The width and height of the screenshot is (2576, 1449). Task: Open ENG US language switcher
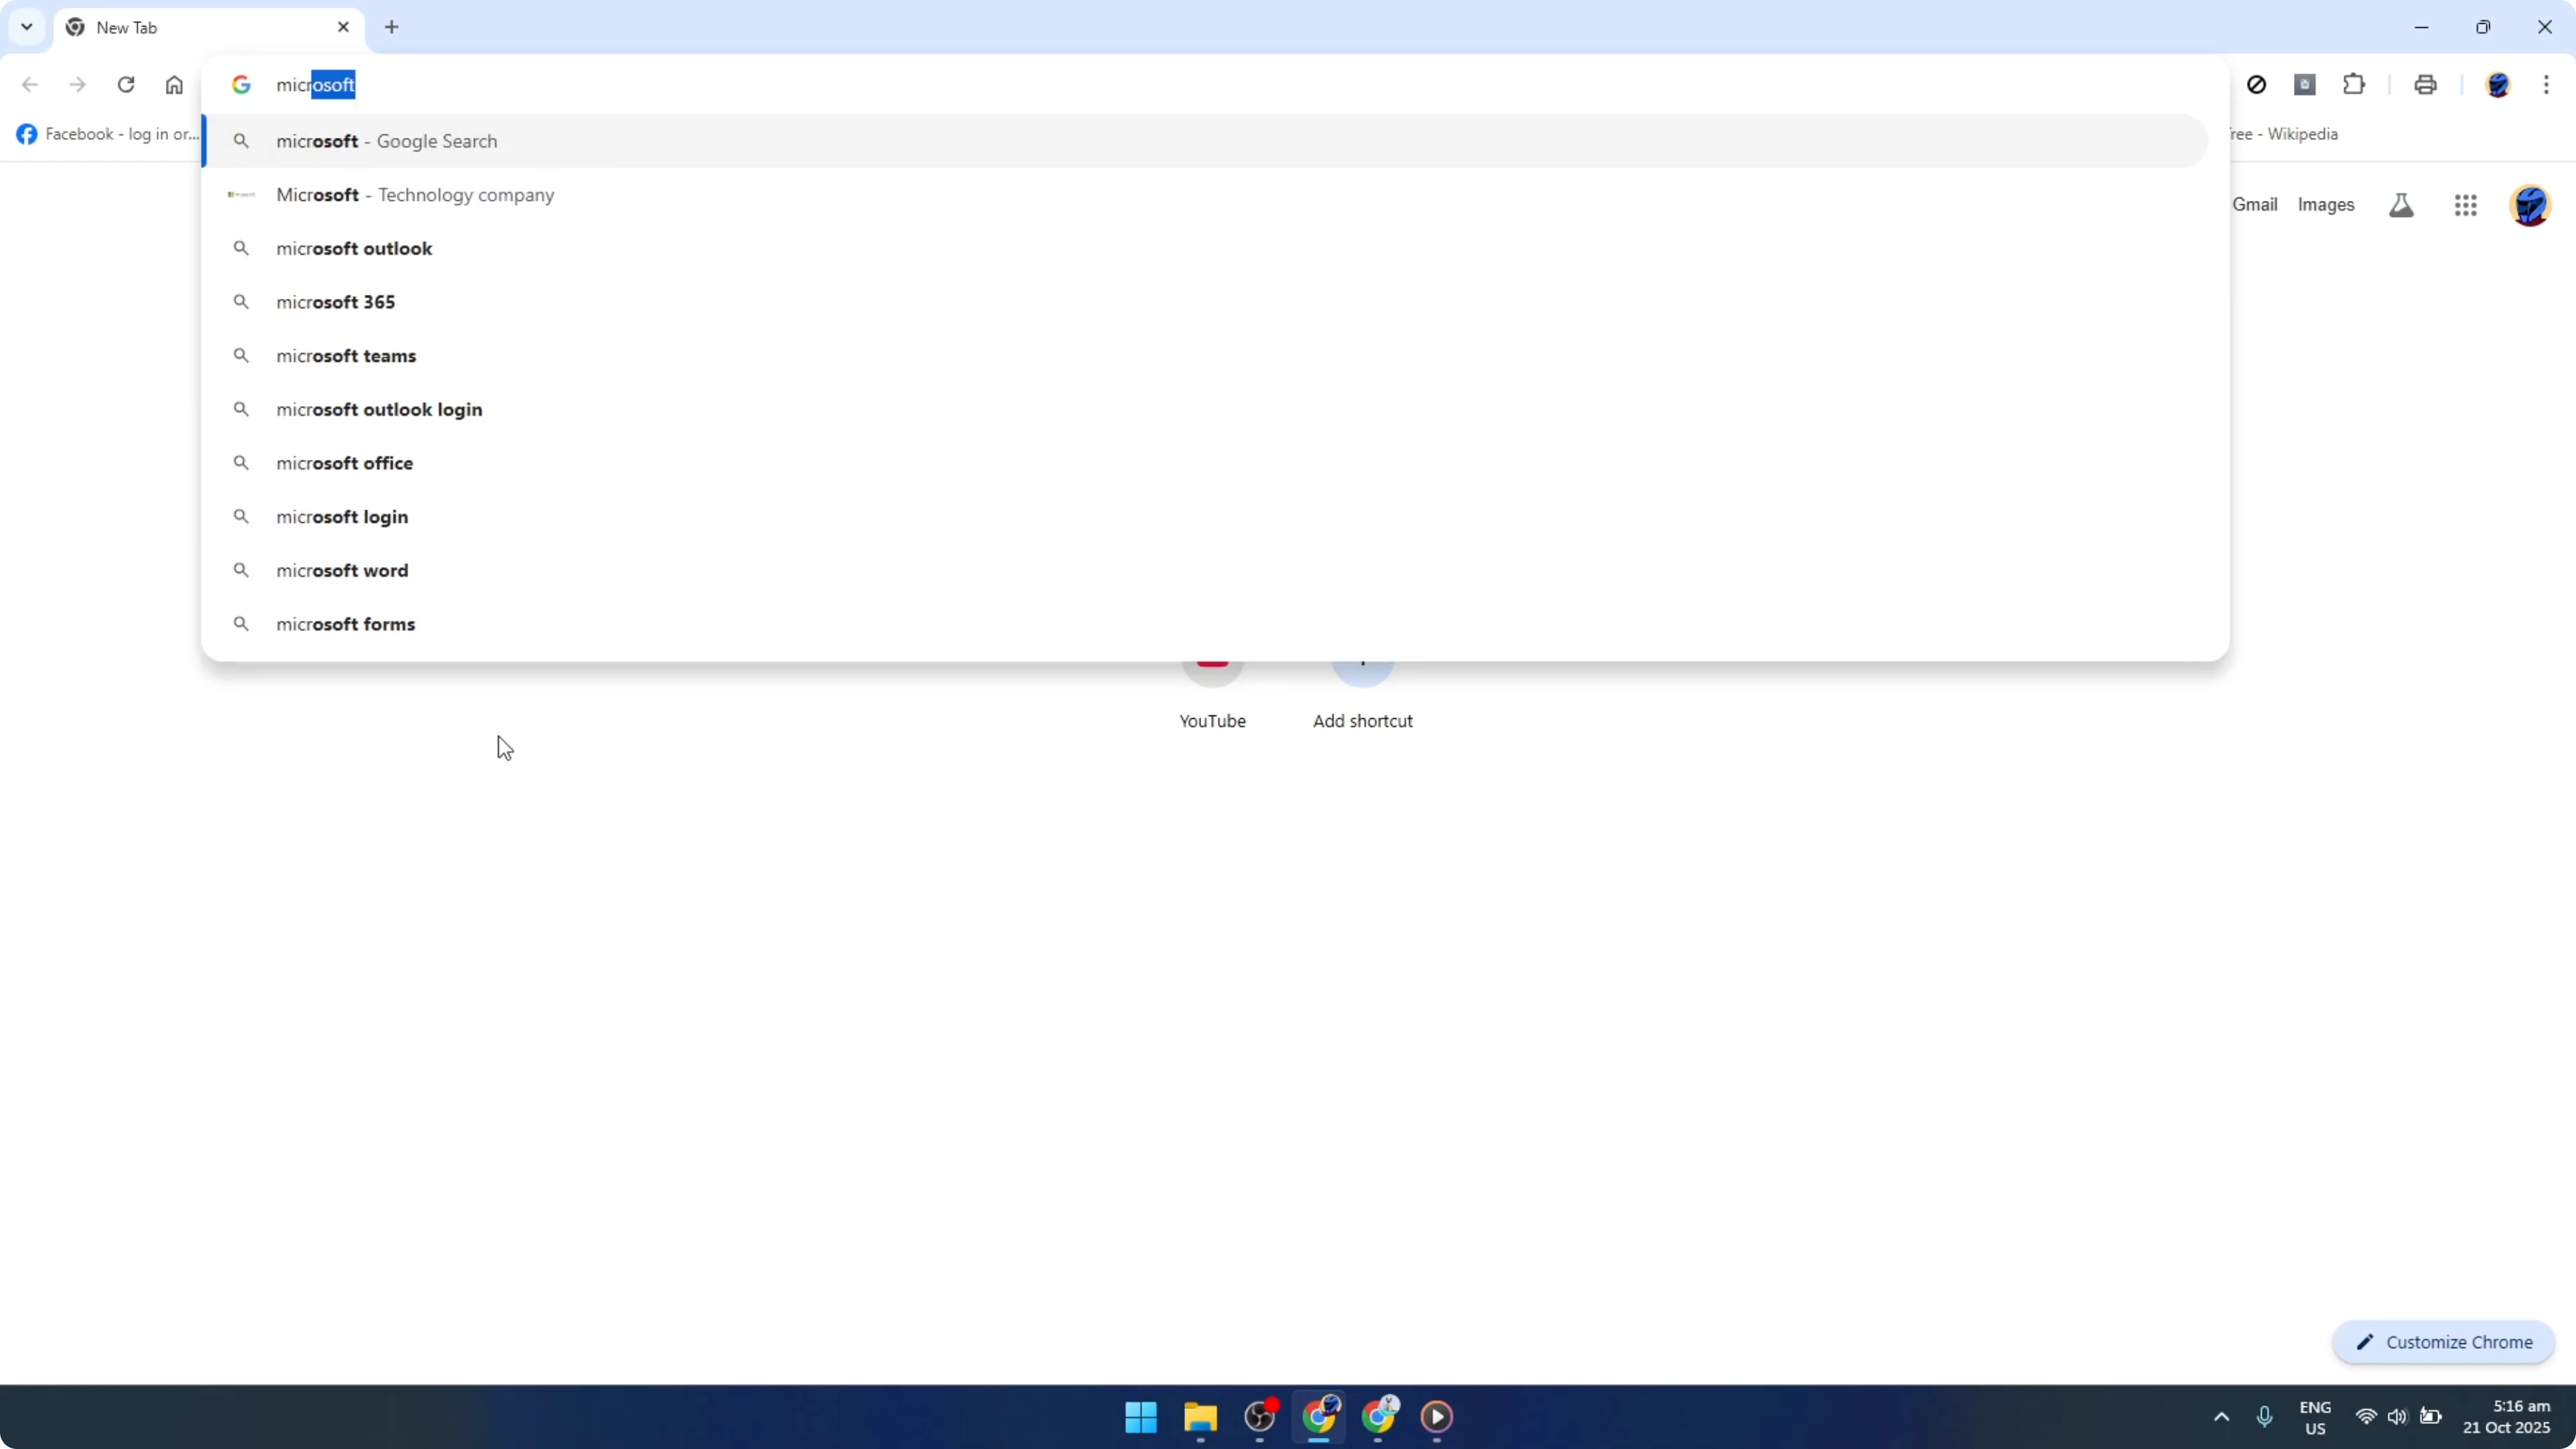[x=2315, y=1417]
